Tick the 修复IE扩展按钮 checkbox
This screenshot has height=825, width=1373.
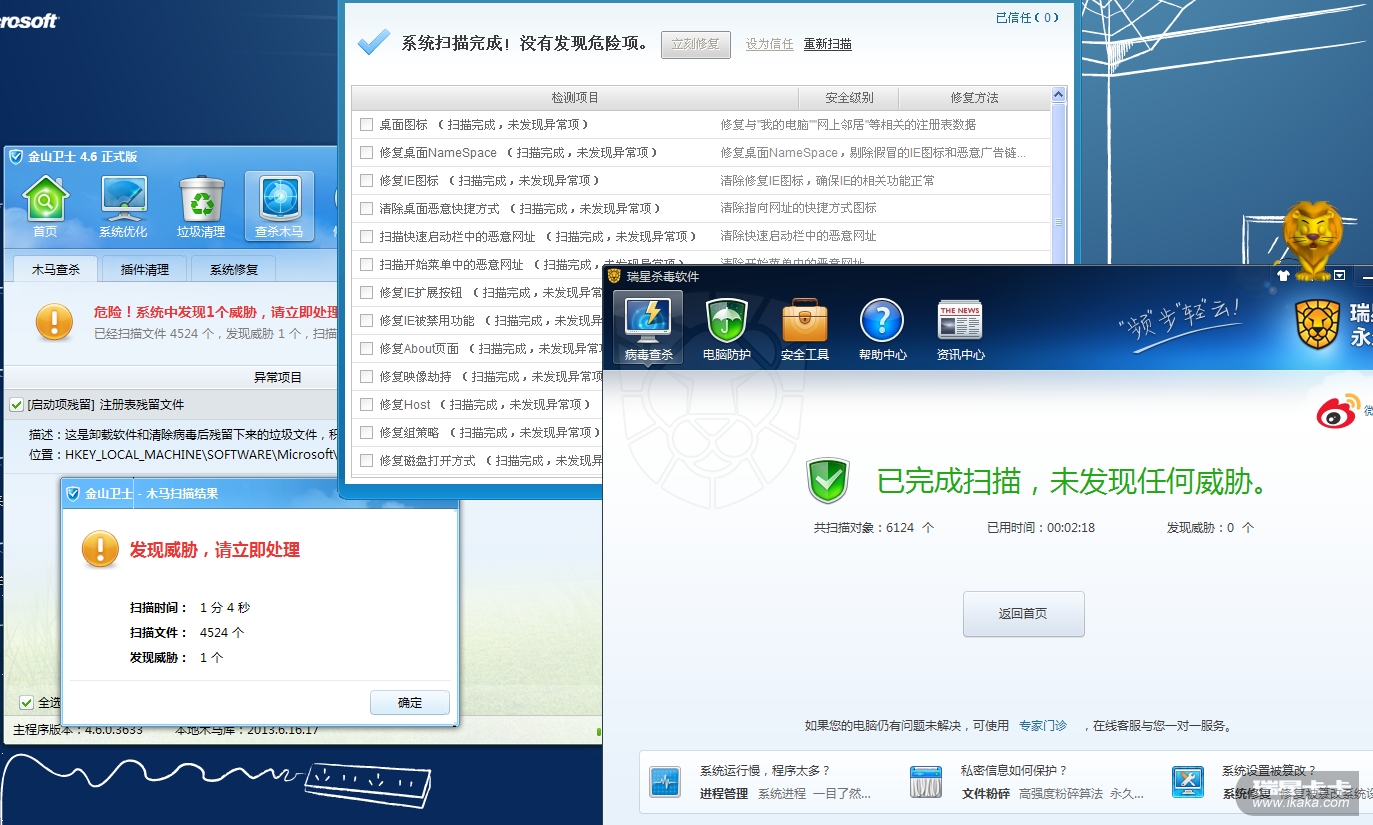click(x=367, y=293)
